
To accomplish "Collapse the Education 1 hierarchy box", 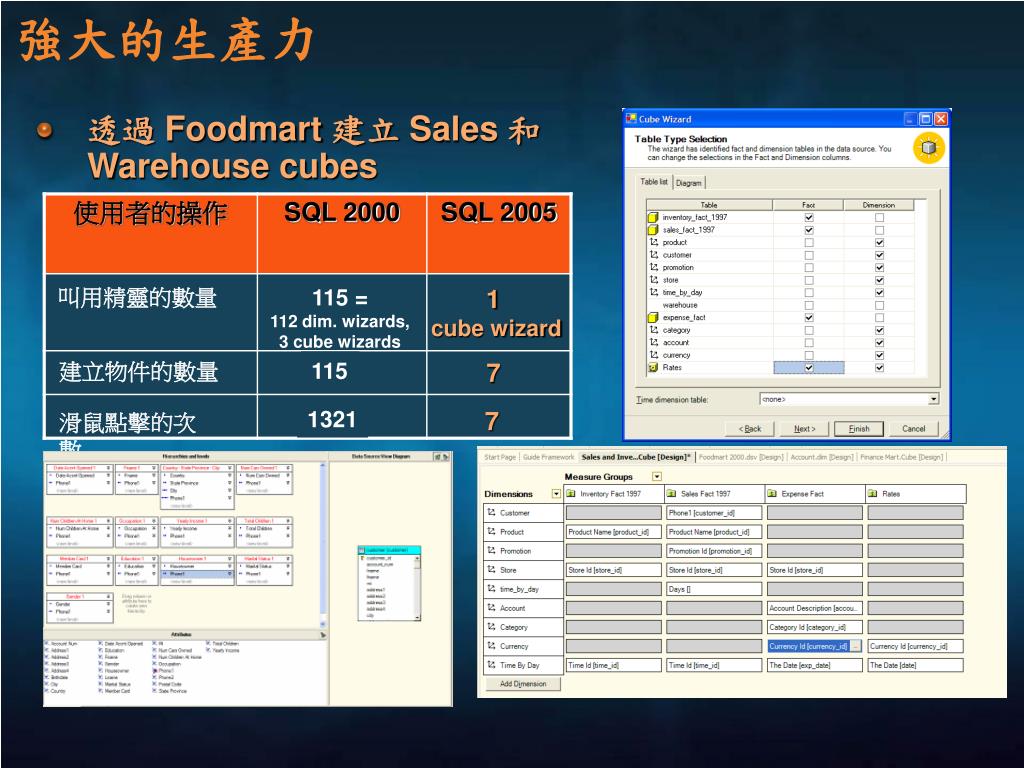I will tap(154, 559).
